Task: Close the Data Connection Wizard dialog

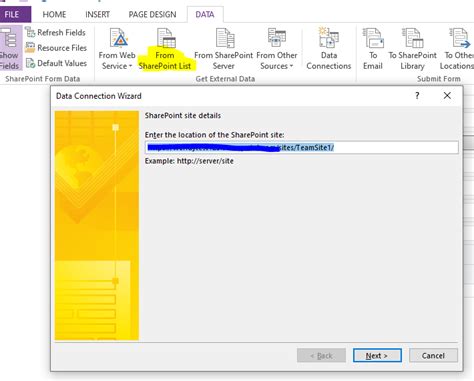Action: (447, 96)
